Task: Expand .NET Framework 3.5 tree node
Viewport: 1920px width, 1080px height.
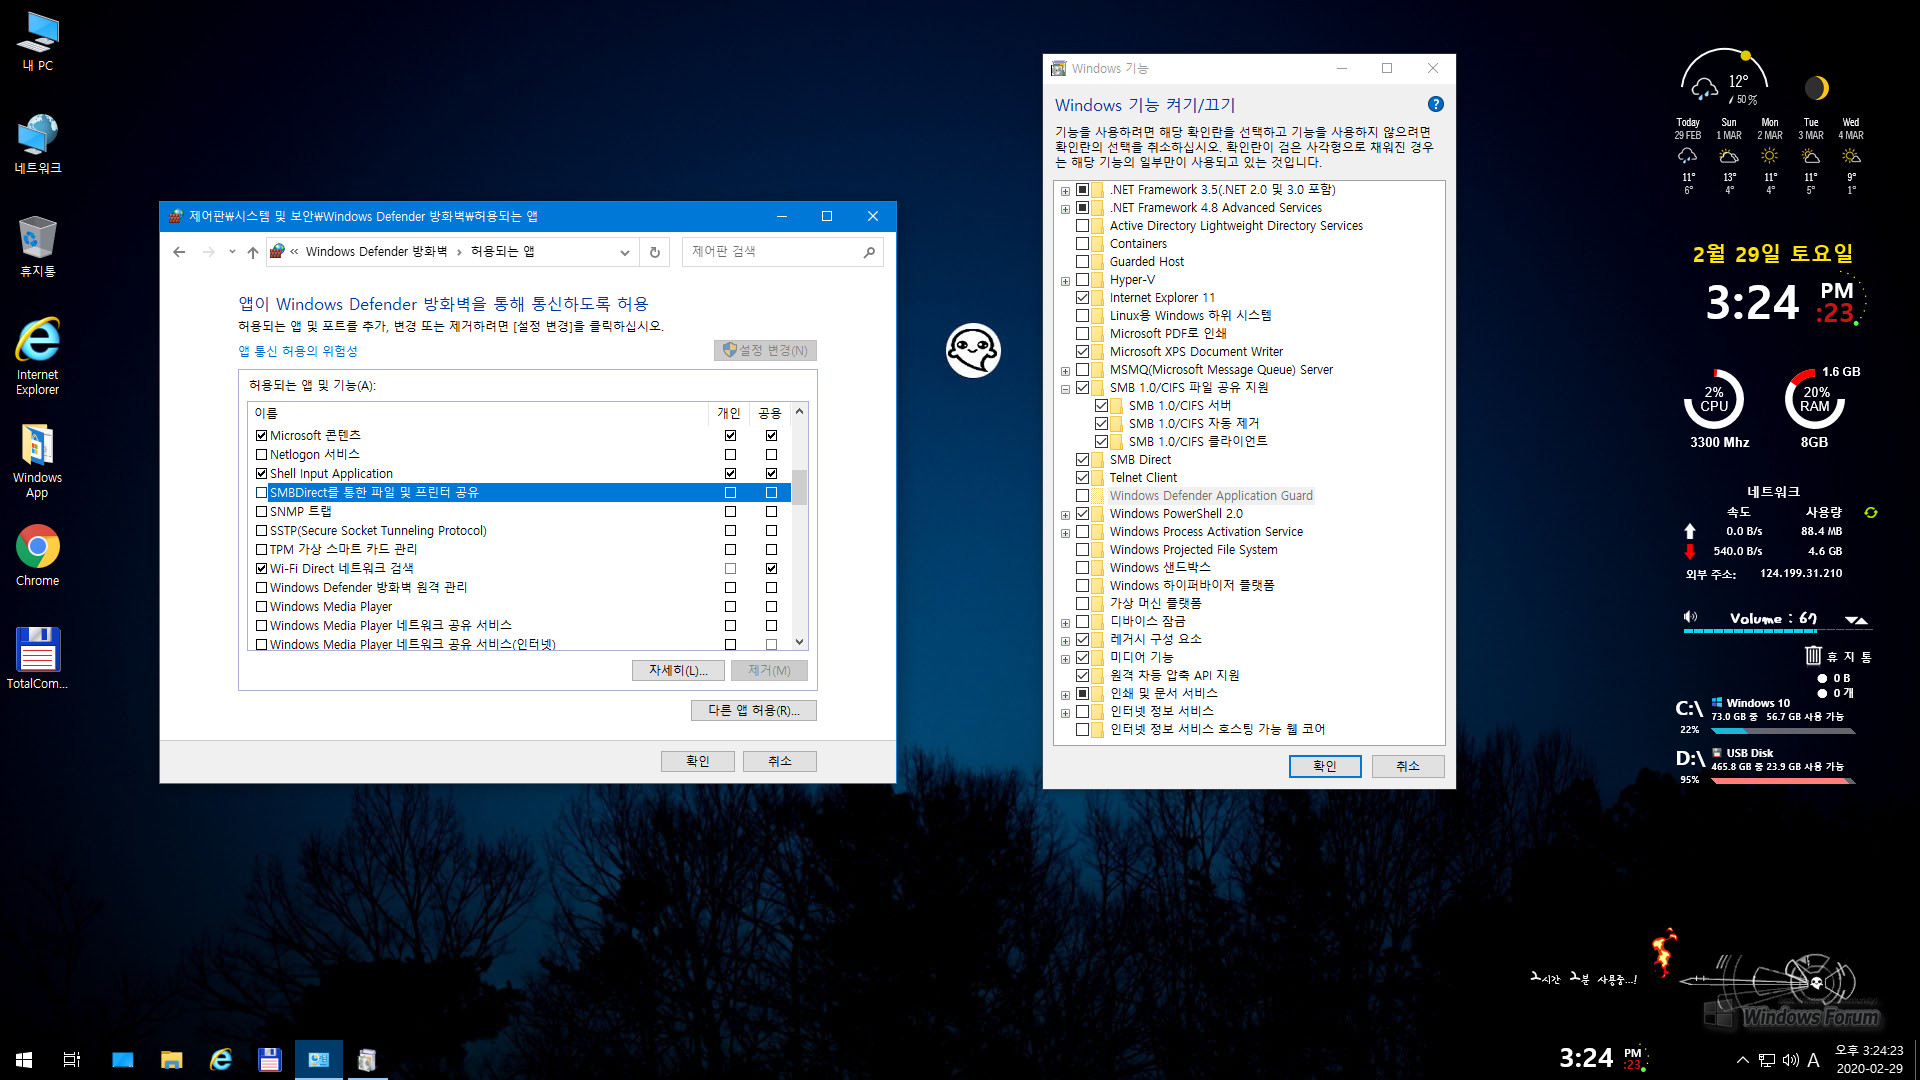Action: click(1065, 191)
